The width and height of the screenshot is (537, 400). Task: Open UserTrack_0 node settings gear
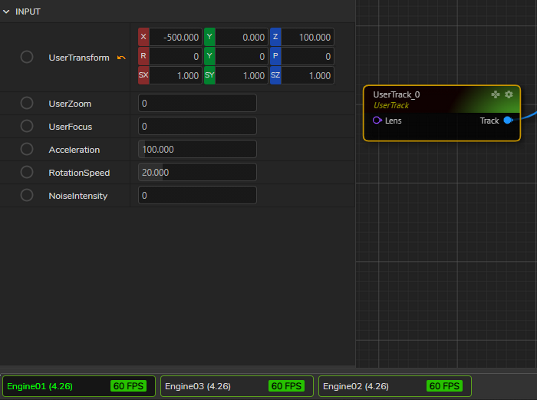pyautogui.click(x=509, y=95)
